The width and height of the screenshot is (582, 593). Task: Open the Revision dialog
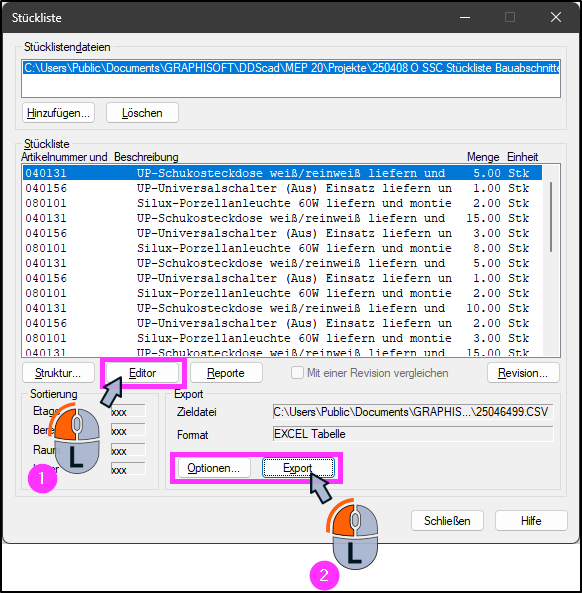pyautogui.click(x=523, y=373)
